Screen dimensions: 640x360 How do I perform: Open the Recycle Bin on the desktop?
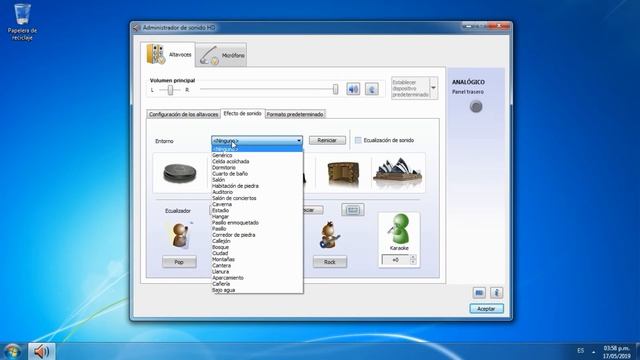point(22,22)
